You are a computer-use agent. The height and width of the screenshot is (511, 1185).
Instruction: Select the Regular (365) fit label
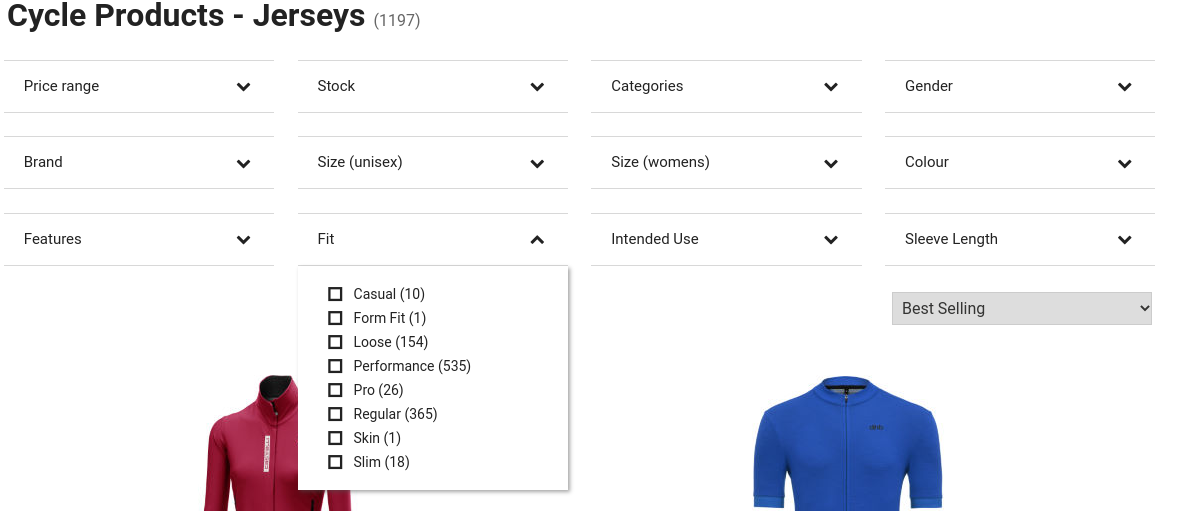(x=395, y=414)
